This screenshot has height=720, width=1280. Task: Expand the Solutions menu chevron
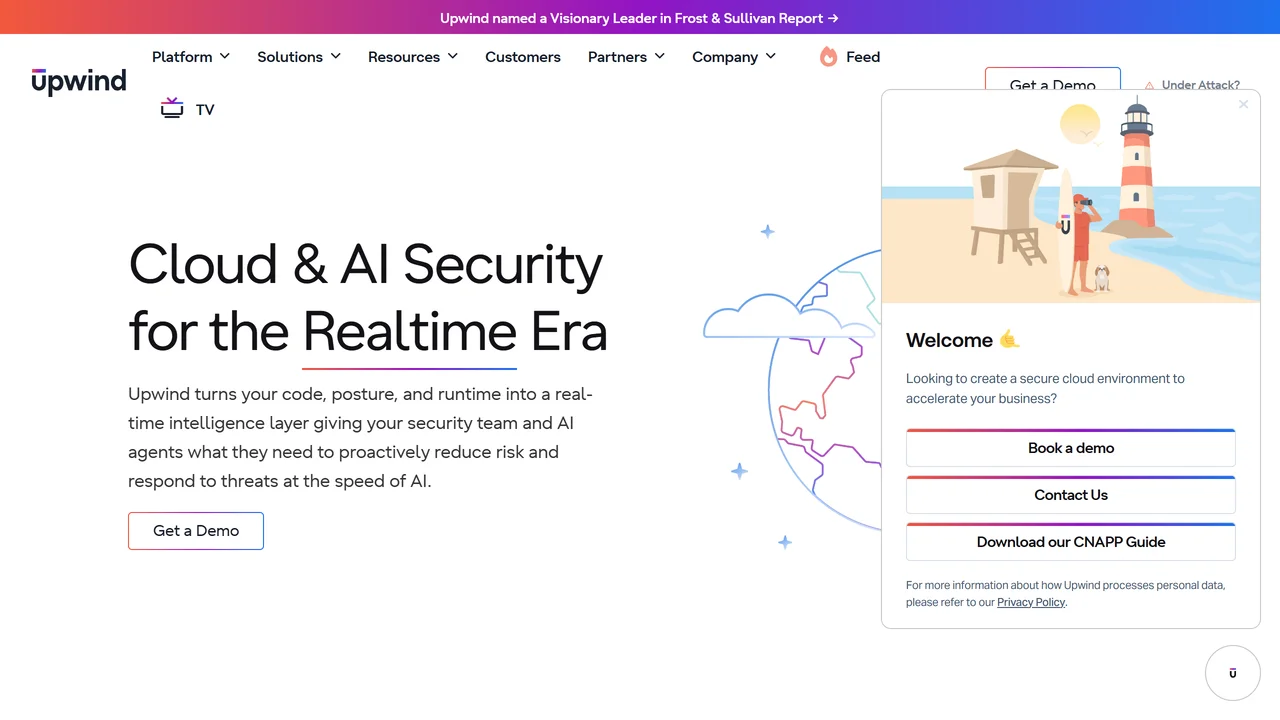pyautogui.click(x=336, y=57)
